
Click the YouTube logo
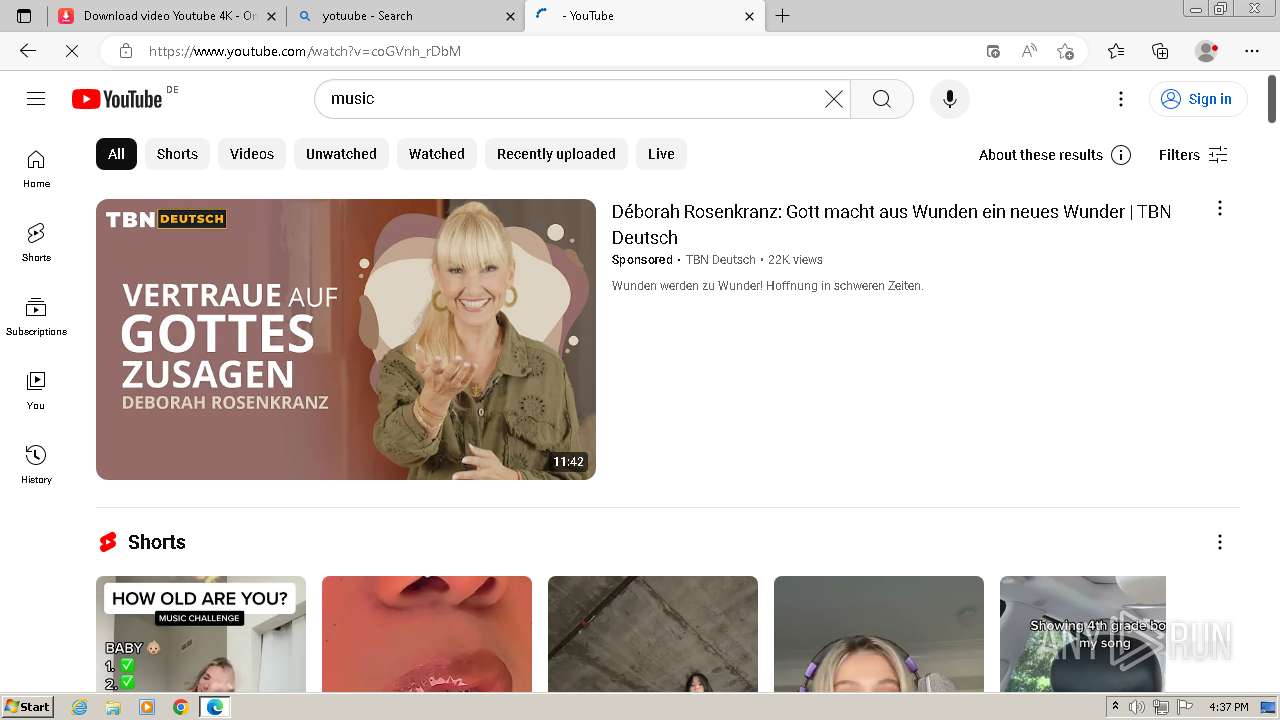117,99
